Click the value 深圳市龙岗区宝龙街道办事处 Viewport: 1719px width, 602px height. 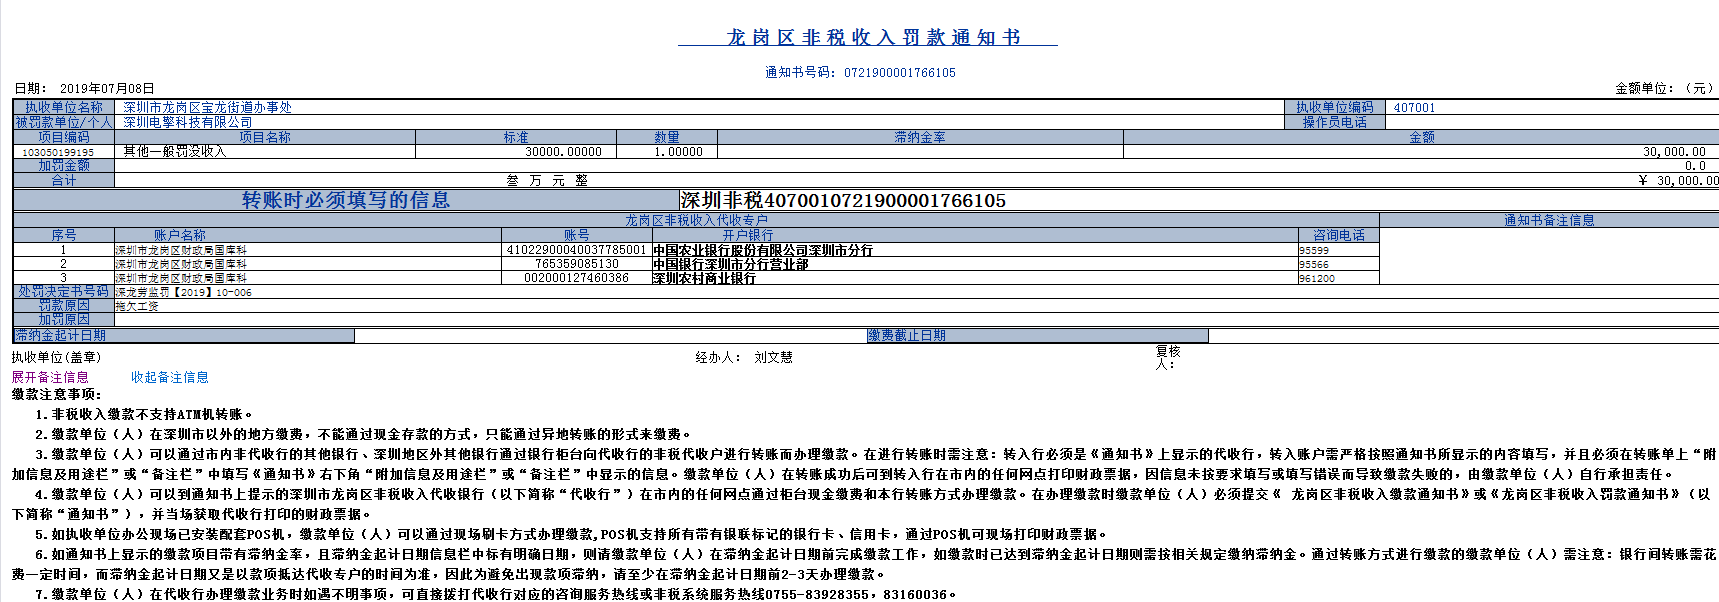coord(208,107)
